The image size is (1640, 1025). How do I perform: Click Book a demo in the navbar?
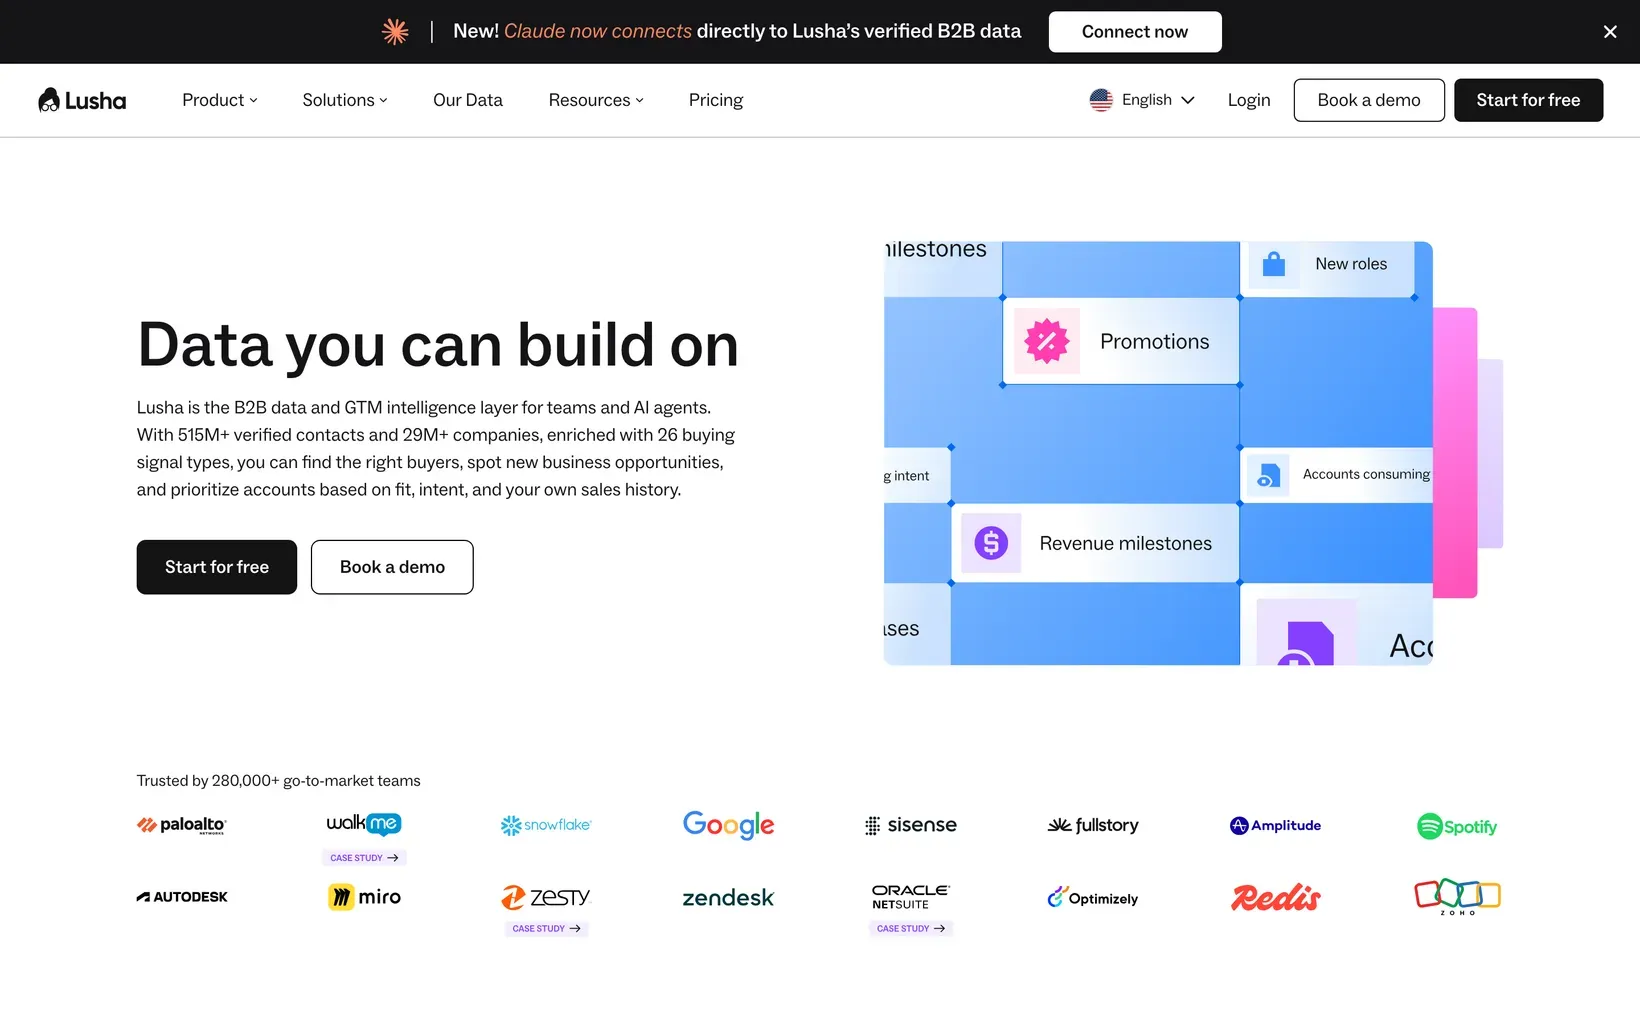(x=1369, y=100)
